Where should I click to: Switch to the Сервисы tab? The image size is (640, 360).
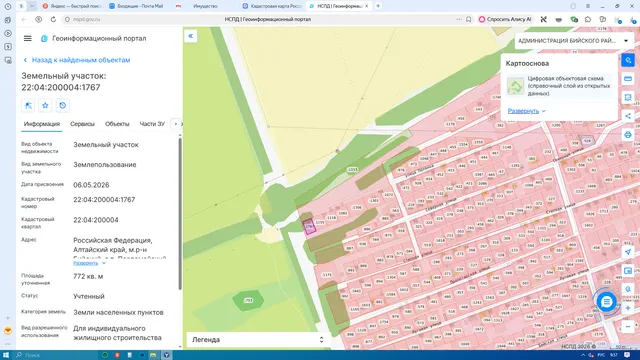(82, 124)
